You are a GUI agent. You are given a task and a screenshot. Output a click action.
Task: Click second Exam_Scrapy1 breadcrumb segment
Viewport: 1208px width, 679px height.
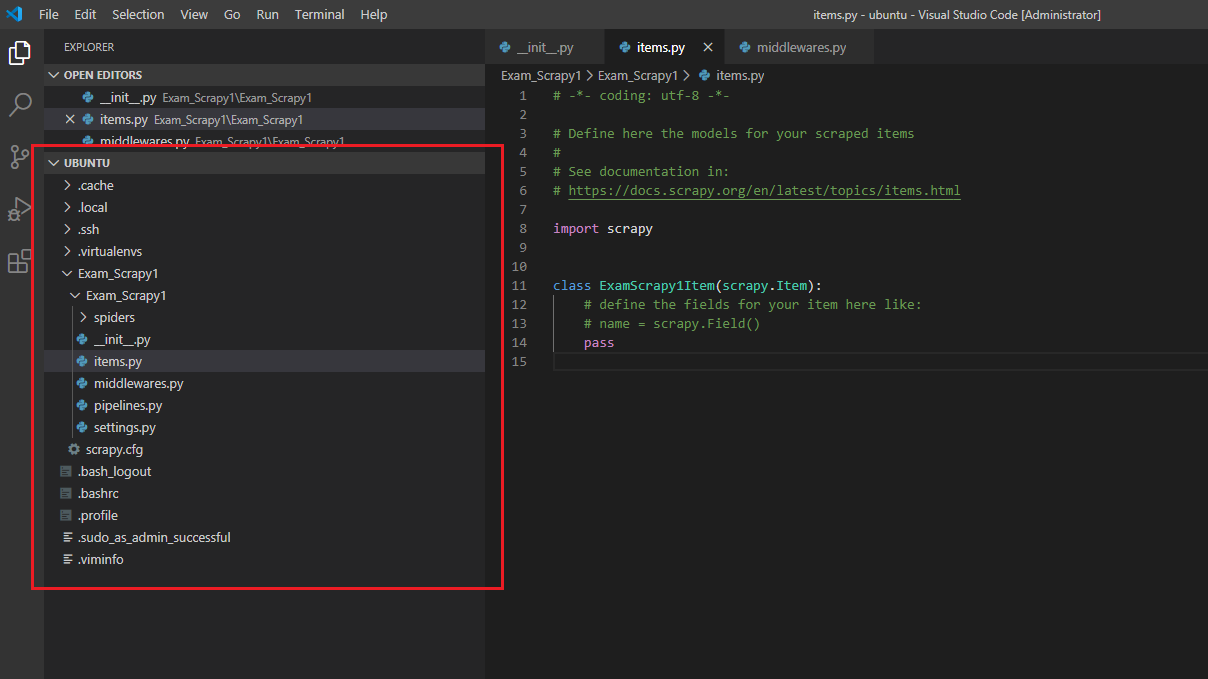(x=638, y=75)
